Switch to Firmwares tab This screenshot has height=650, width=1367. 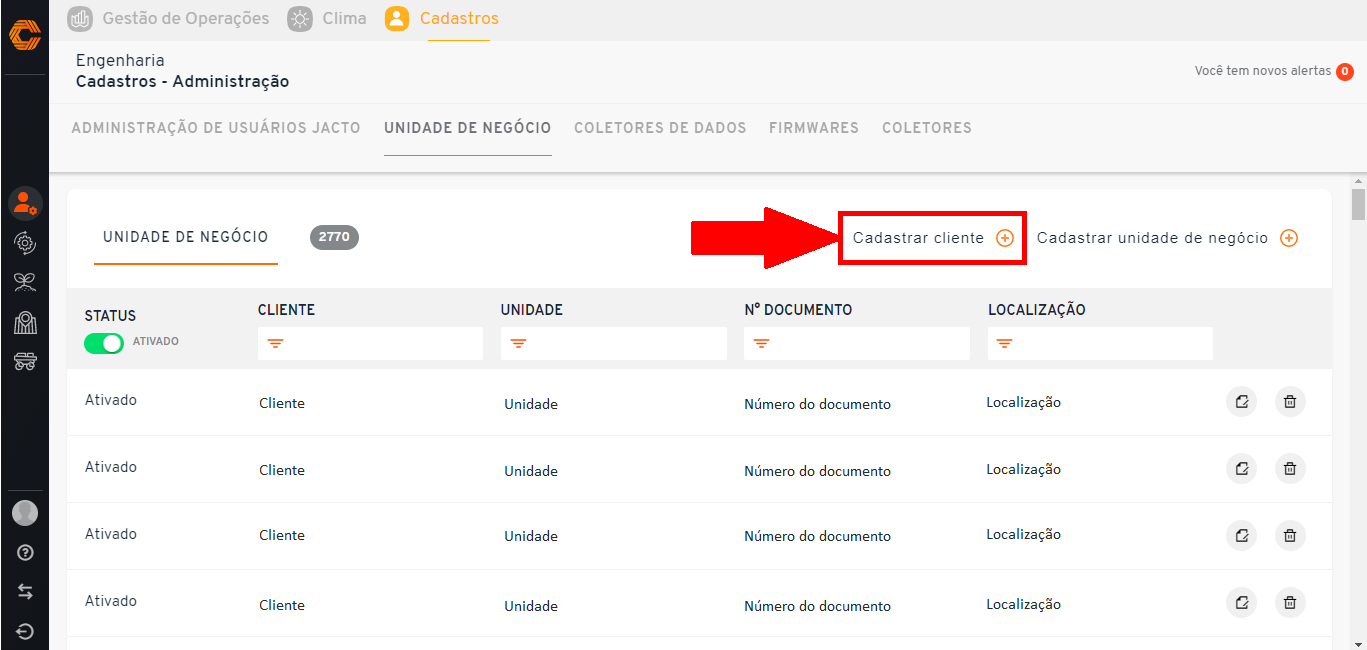(x=814, y=128)
